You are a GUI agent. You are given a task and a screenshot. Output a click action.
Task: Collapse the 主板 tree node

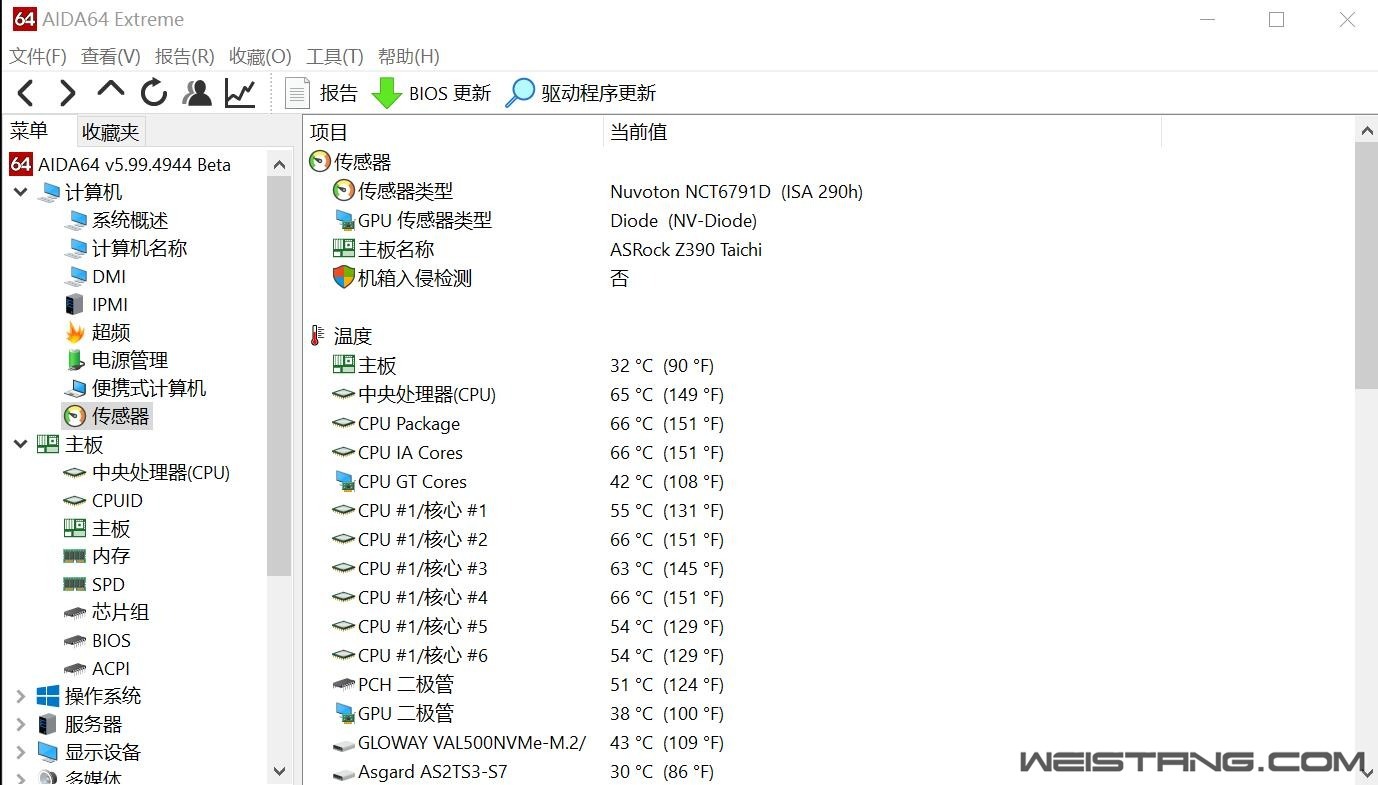click(21, 444)
